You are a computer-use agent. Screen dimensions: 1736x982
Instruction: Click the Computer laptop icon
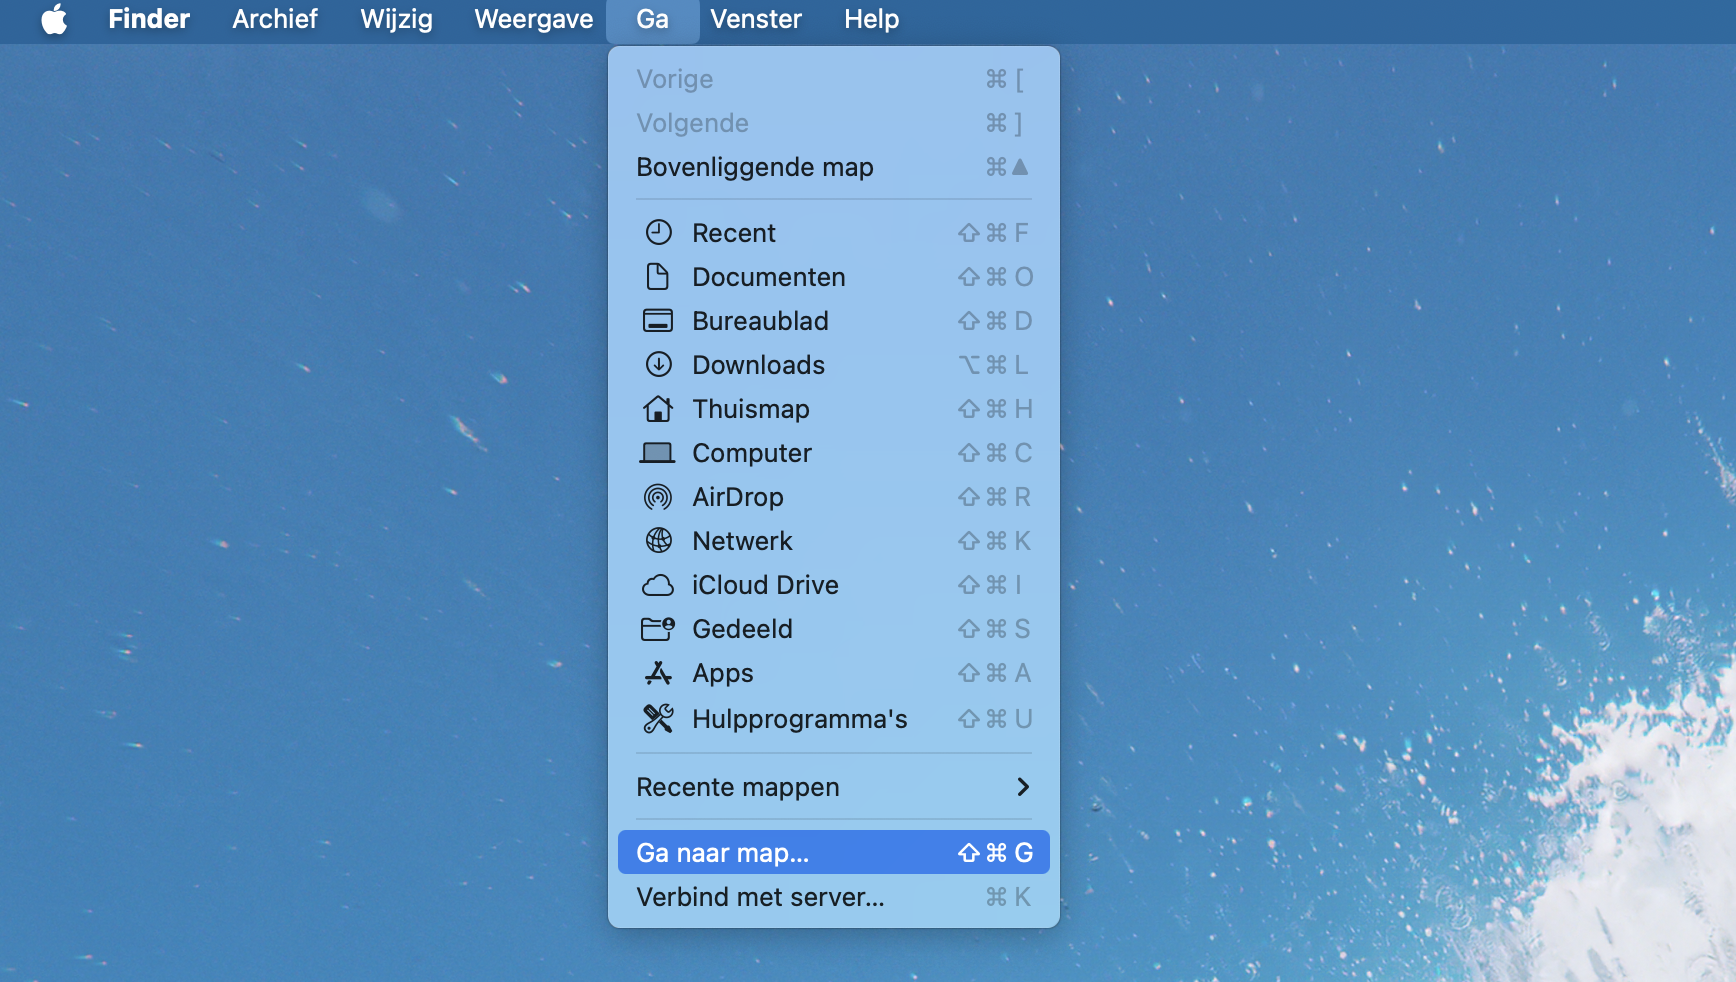click(658, 453)
